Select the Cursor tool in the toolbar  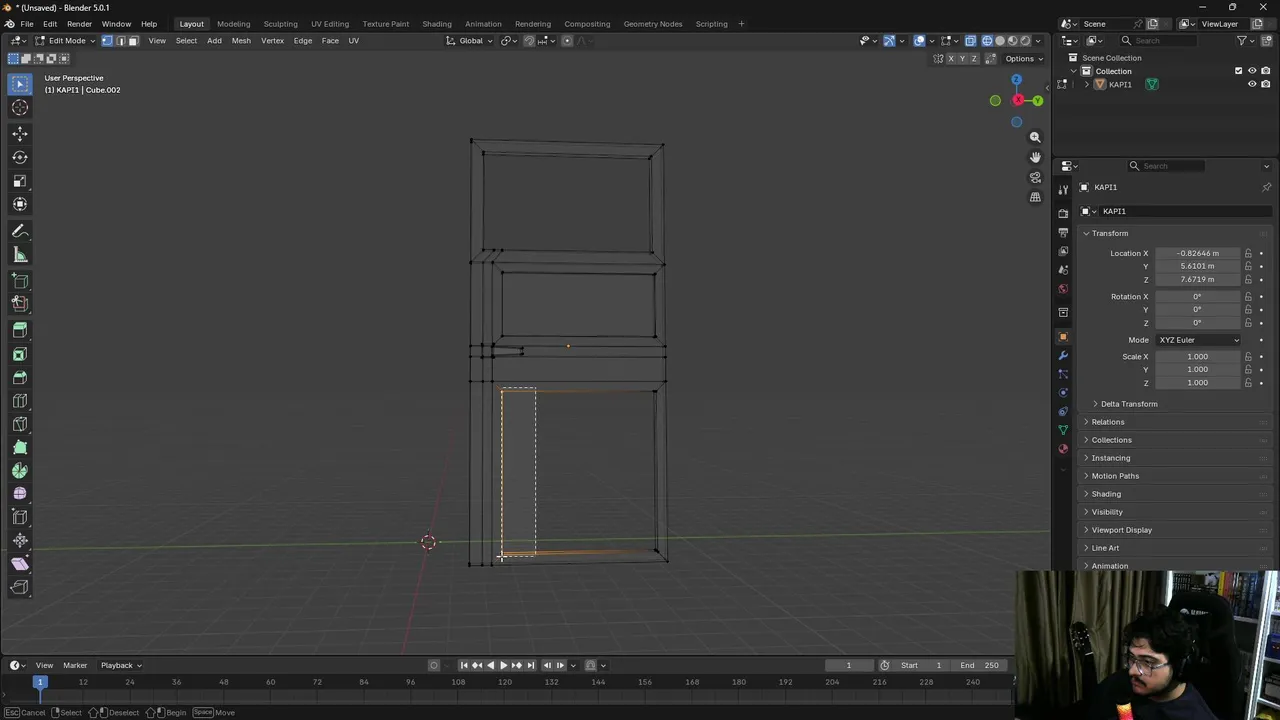tap(20, 108)
